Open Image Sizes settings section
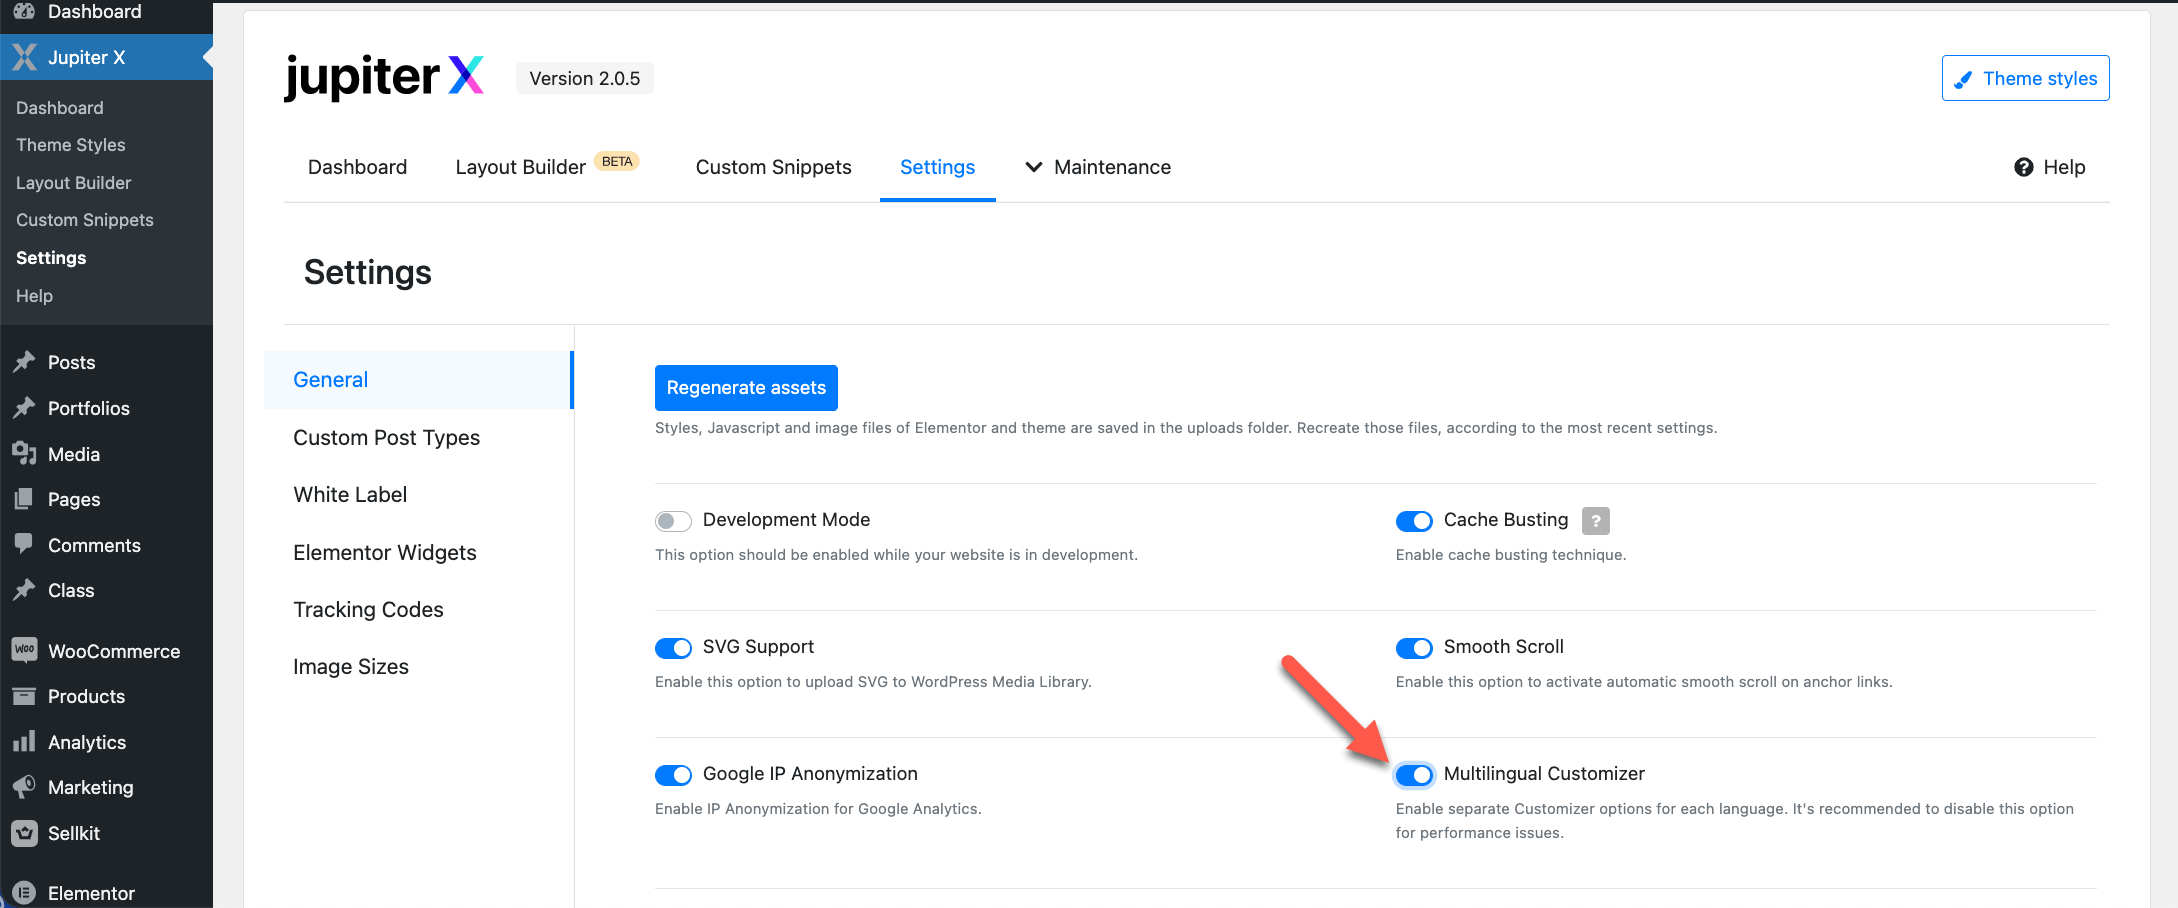Viewport: 2178px width, 908px height. [x=351, y=667]
